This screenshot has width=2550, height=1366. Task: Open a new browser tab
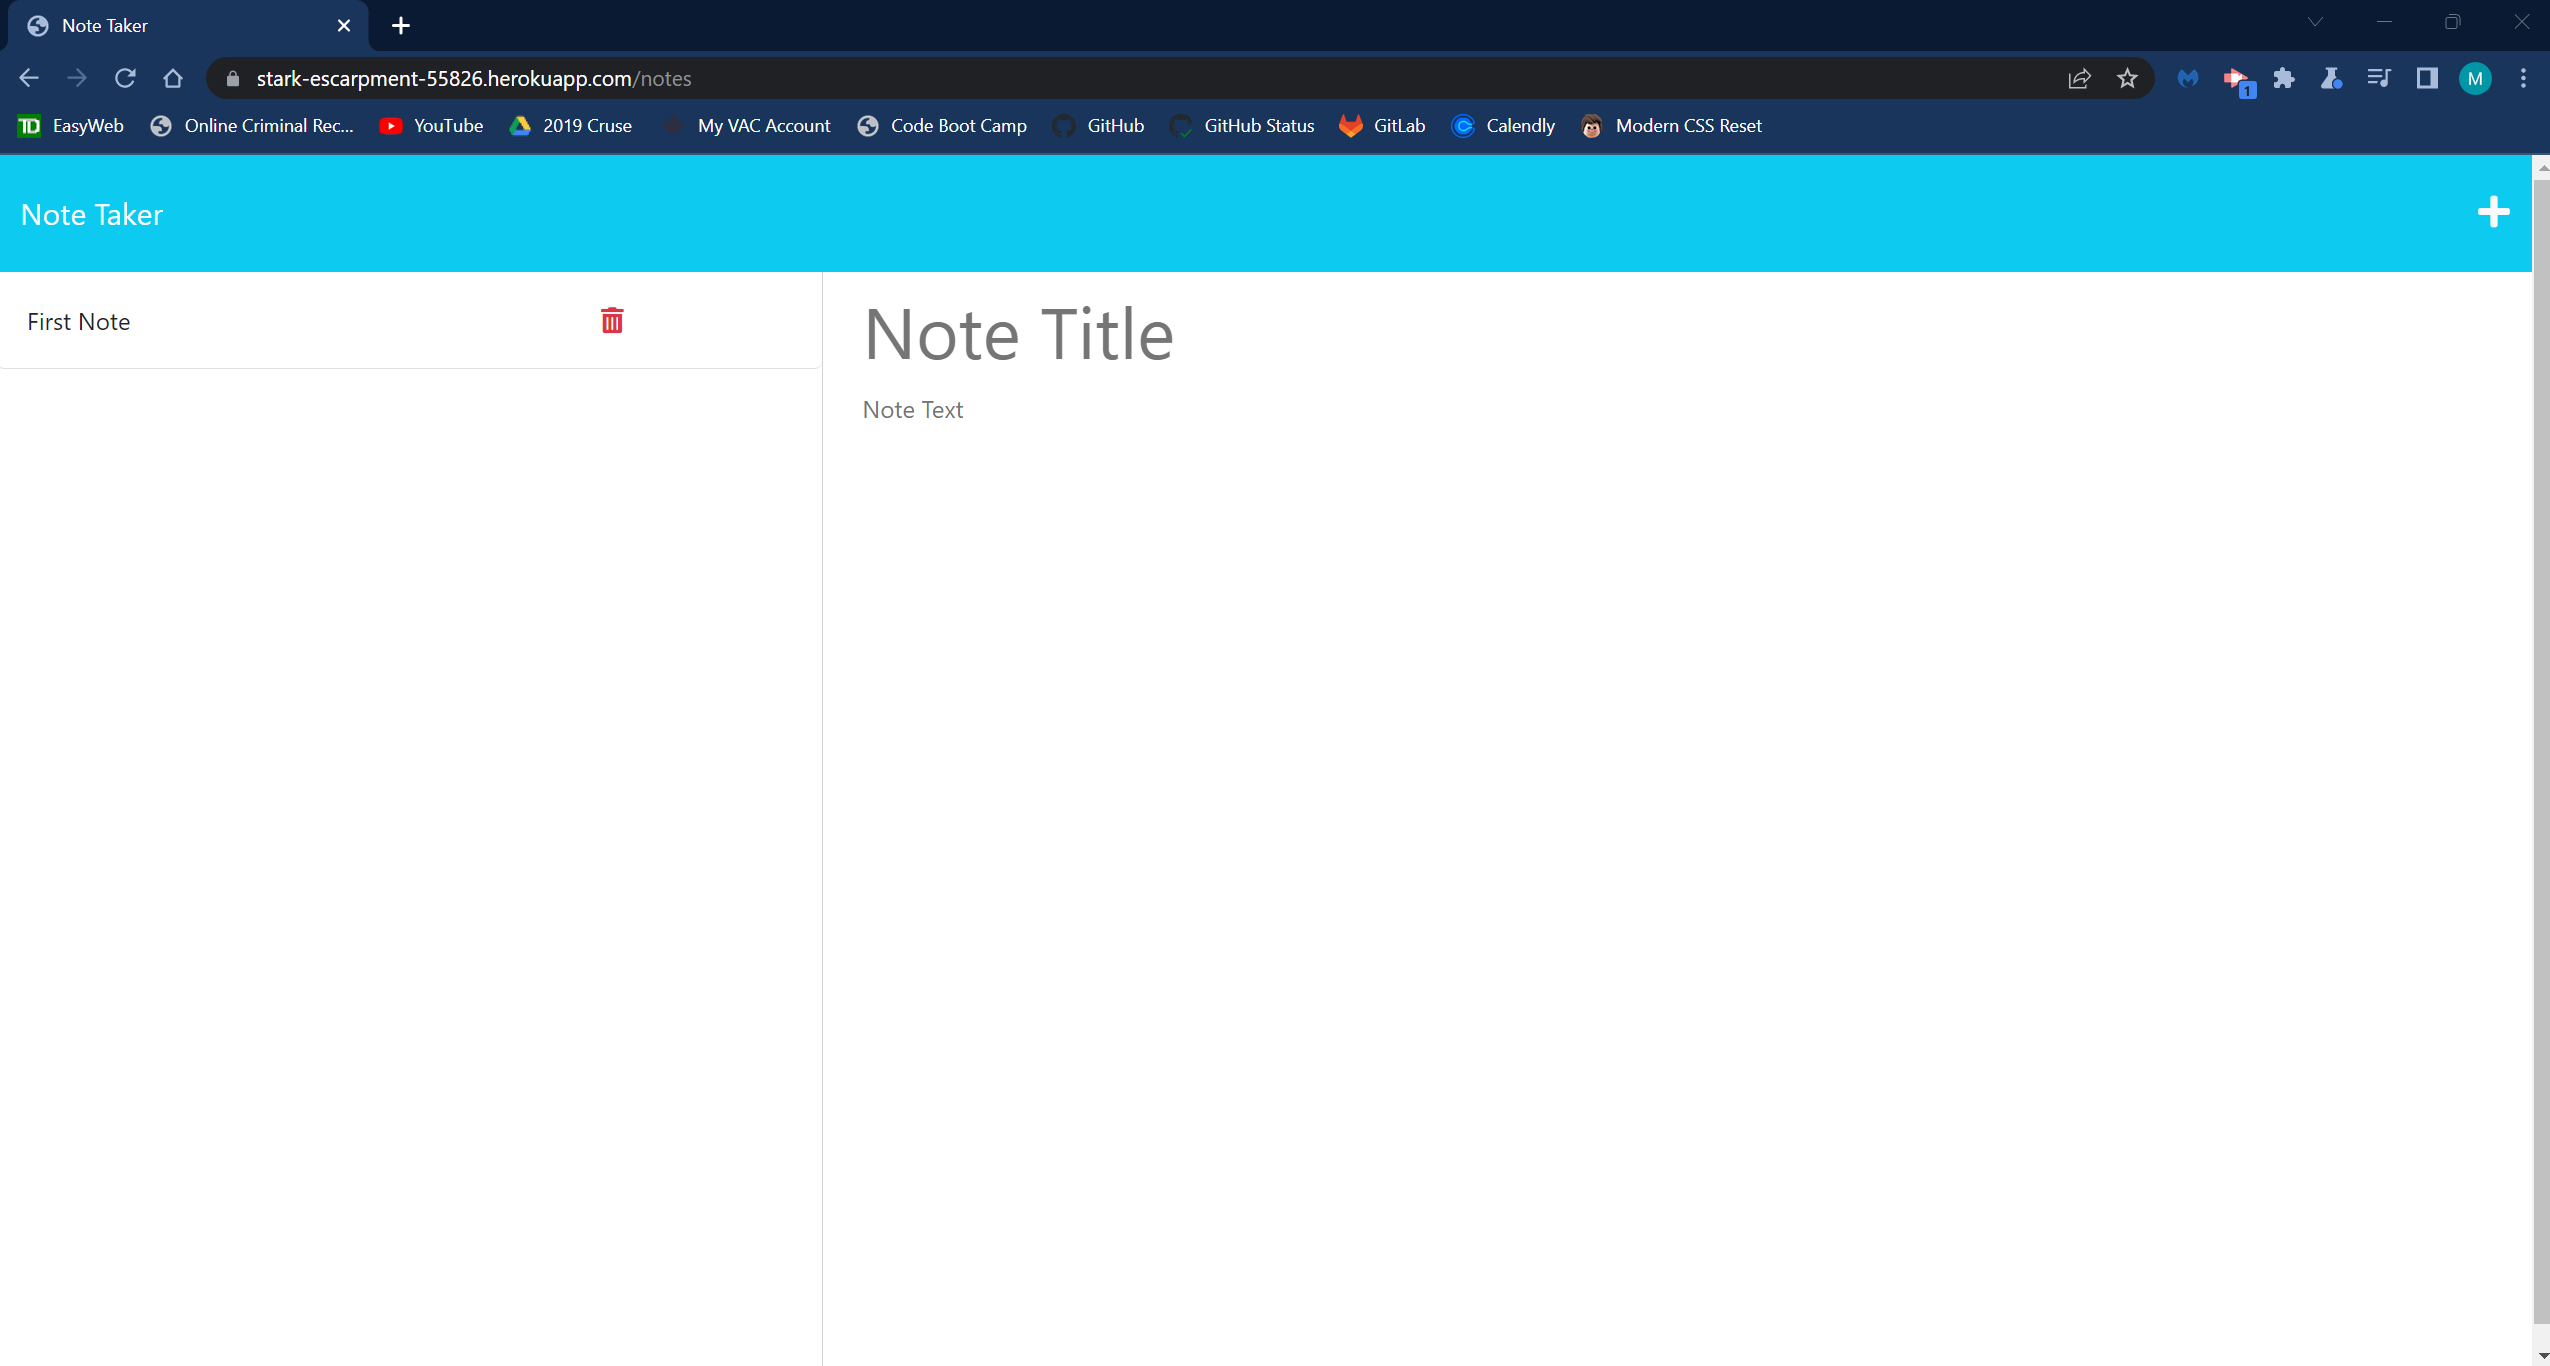[x=401, y=25]
